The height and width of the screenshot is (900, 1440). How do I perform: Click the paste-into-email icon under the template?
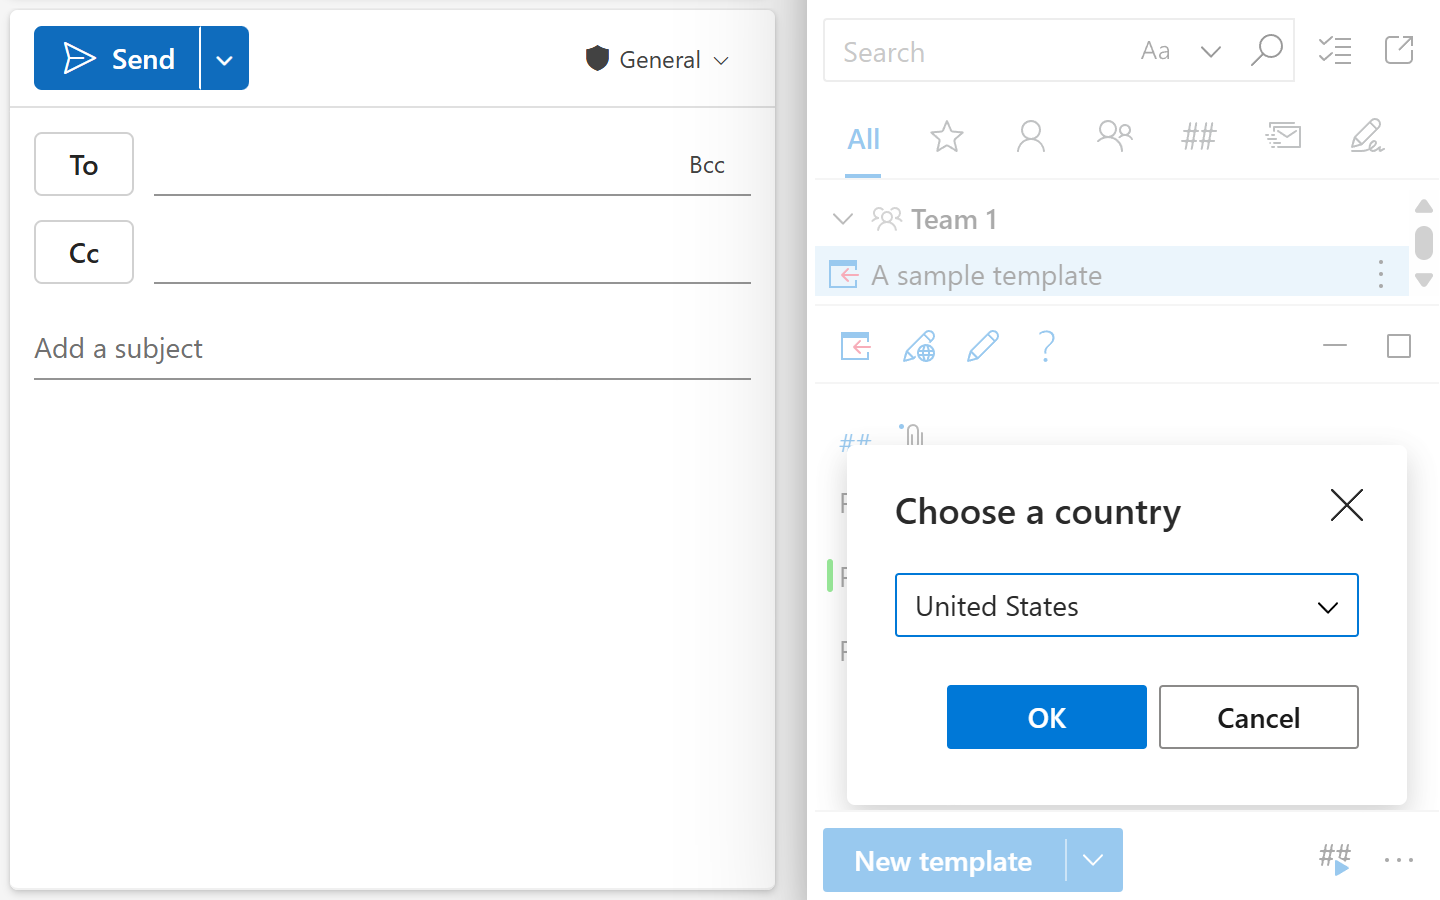(855, 346)
